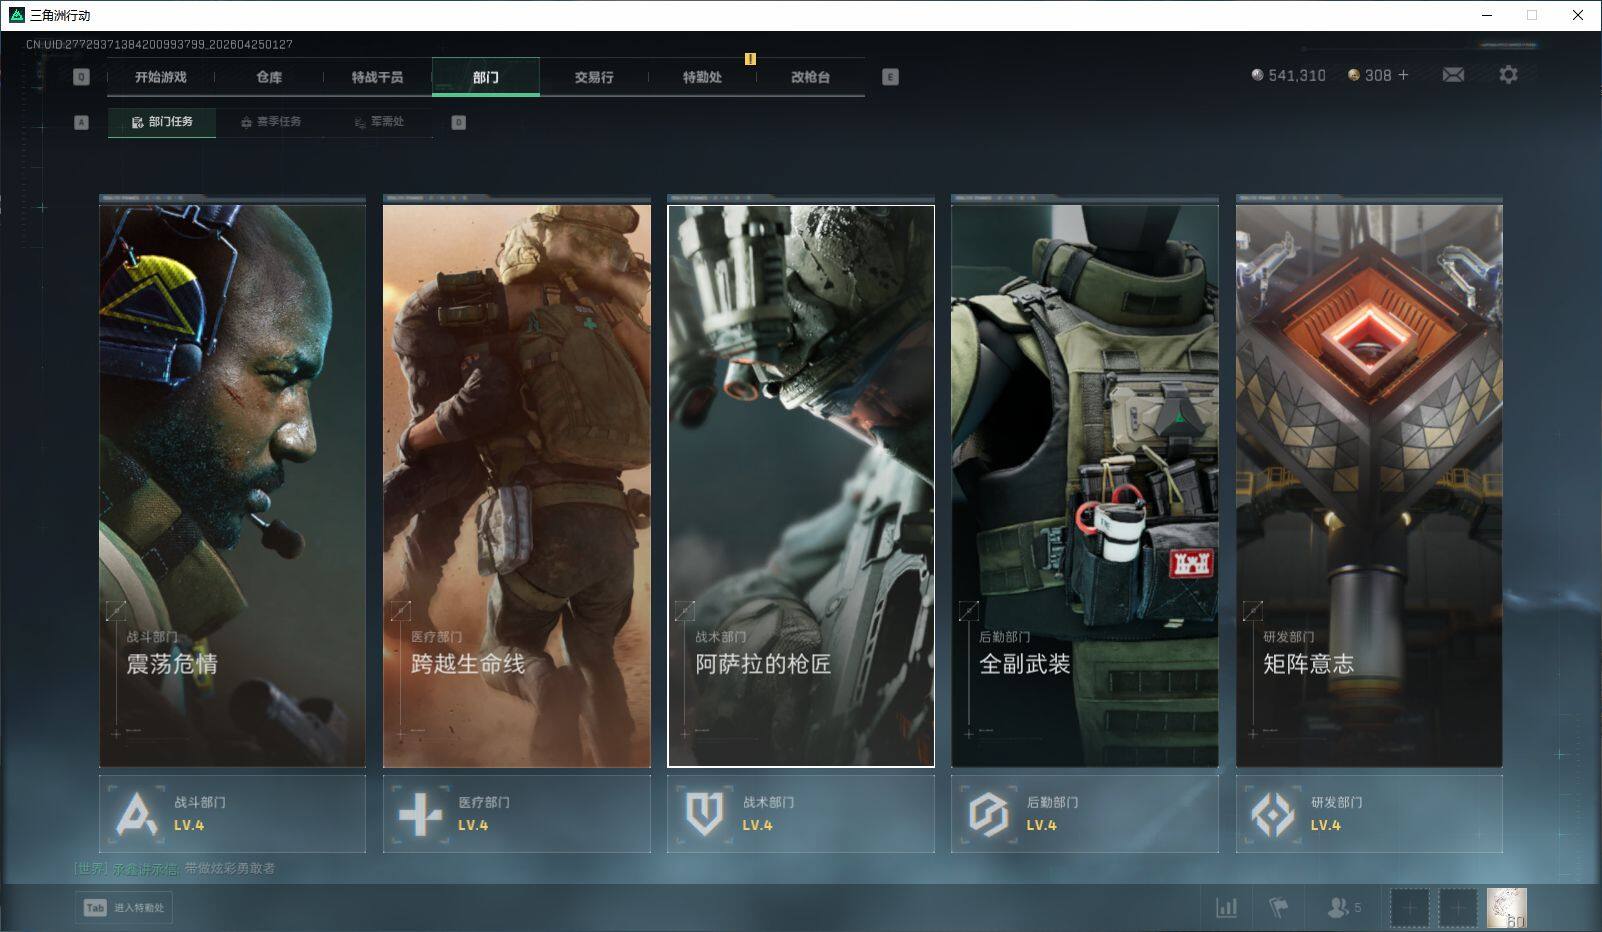Open settings with the gear icon

[x=1508, y=75]
